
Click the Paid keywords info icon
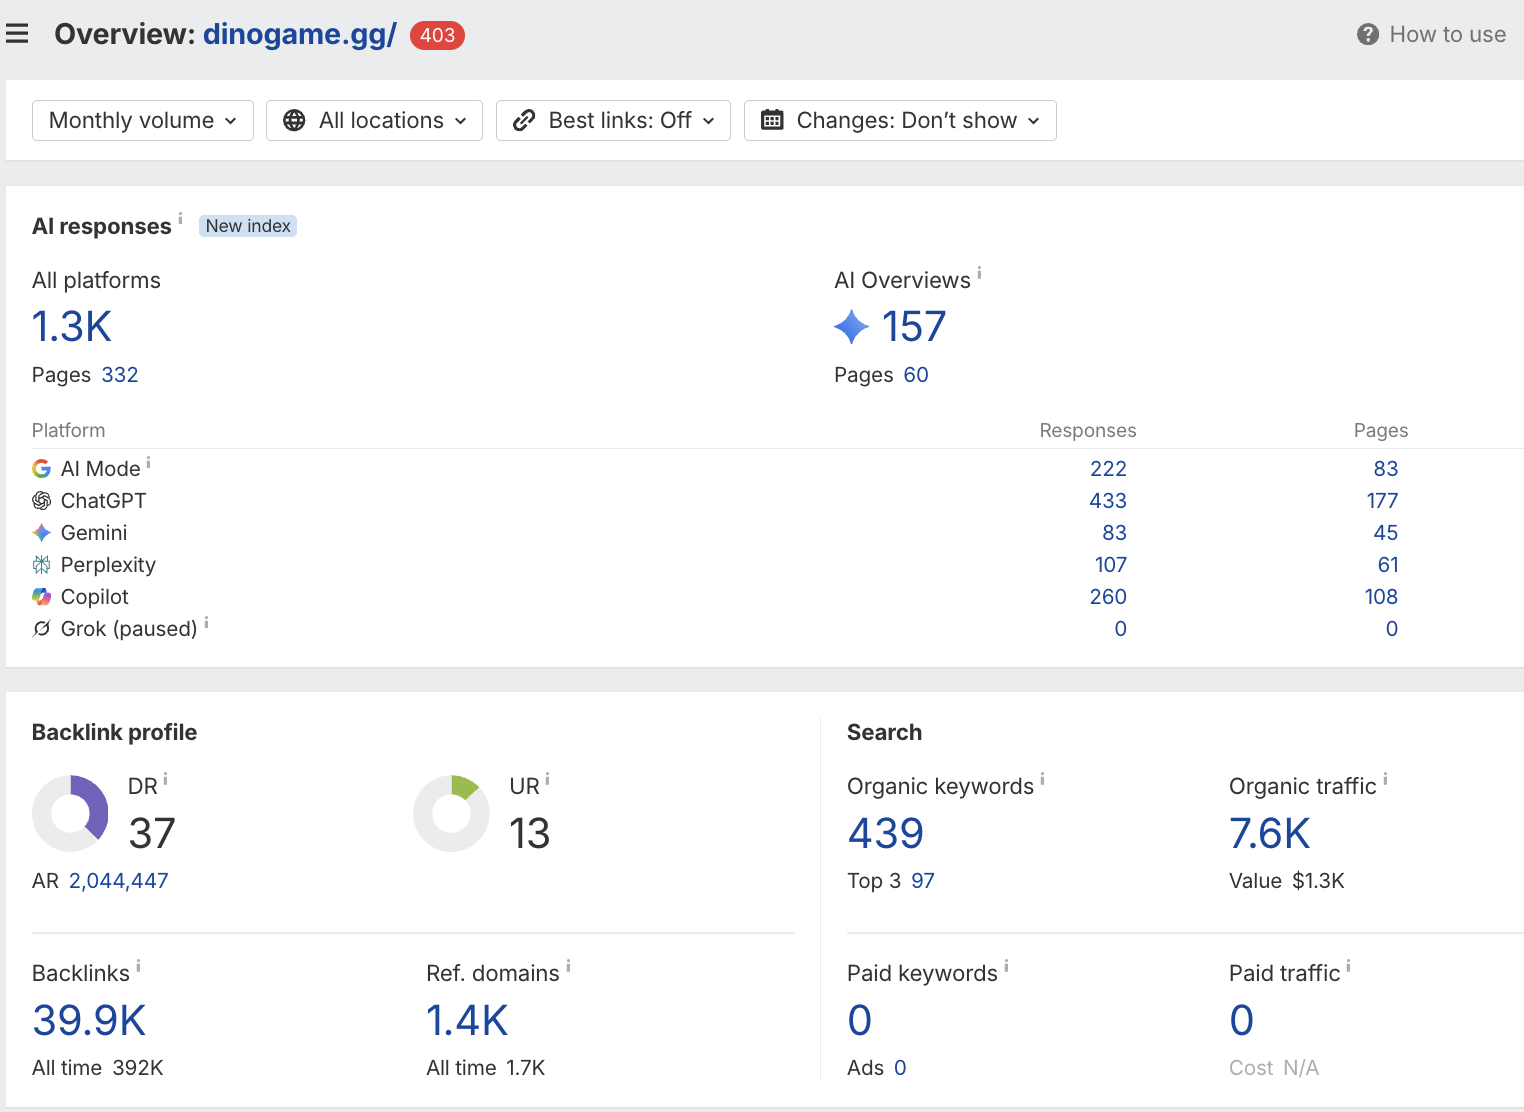coord(1006,966)
